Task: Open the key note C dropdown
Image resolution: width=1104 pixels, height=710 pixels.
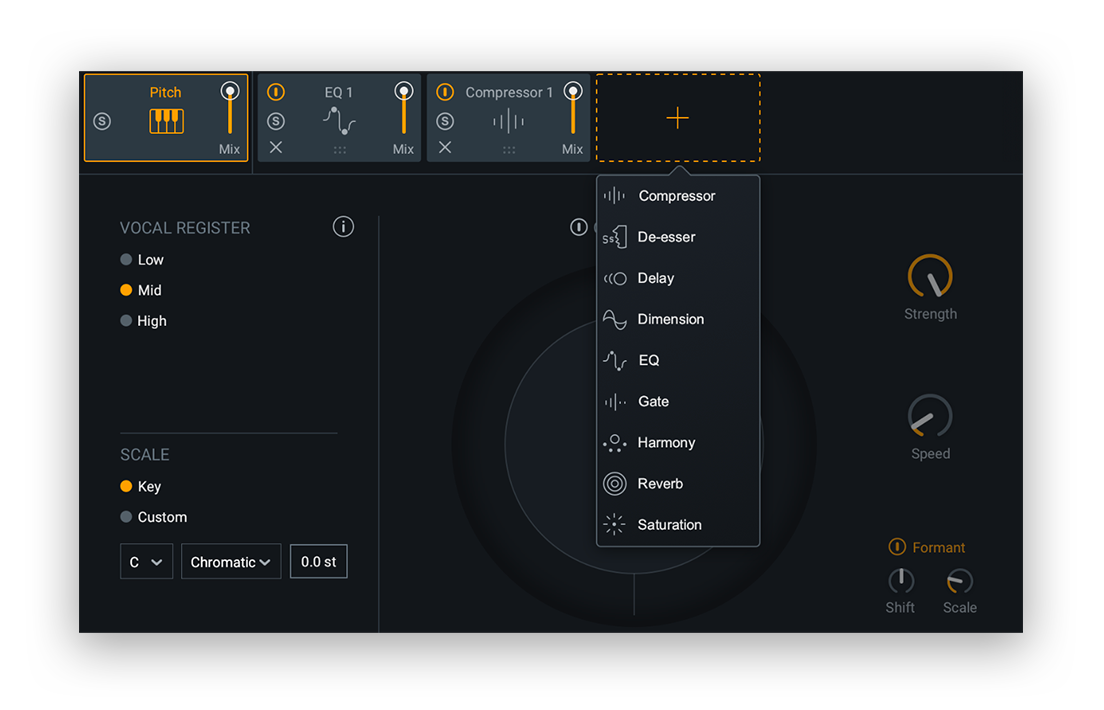Action: [x=146, y=562]
